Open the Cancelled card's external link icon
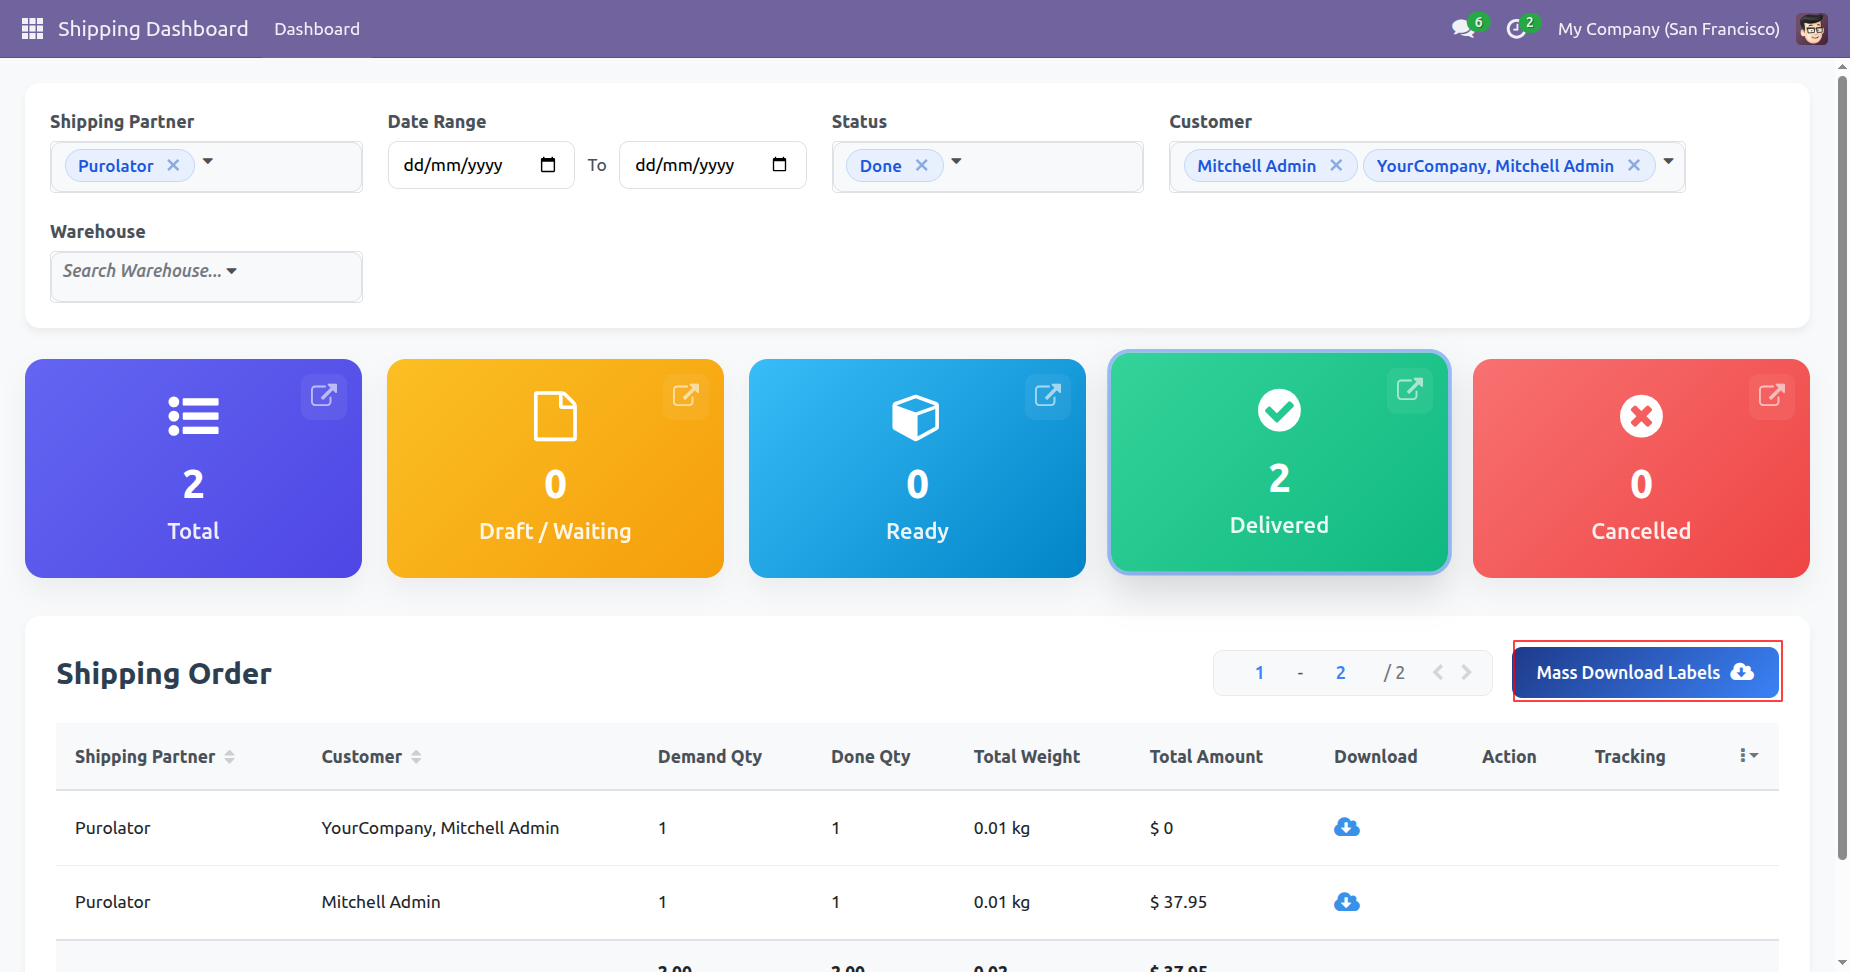 [x=1771, y=395]
